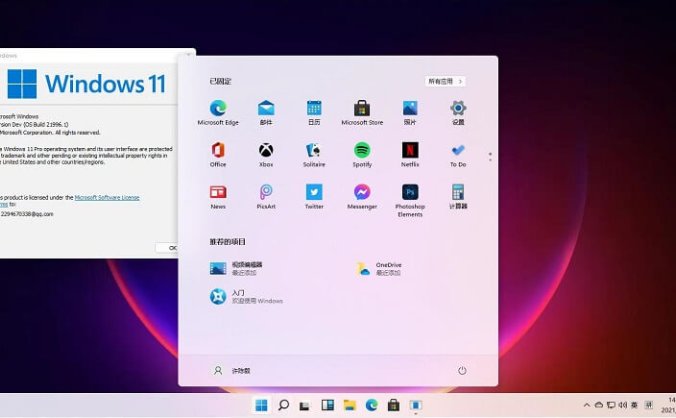This screenshot has height=418, width=676.
Task: Open the To Do app
Action: tap(458, 154)
